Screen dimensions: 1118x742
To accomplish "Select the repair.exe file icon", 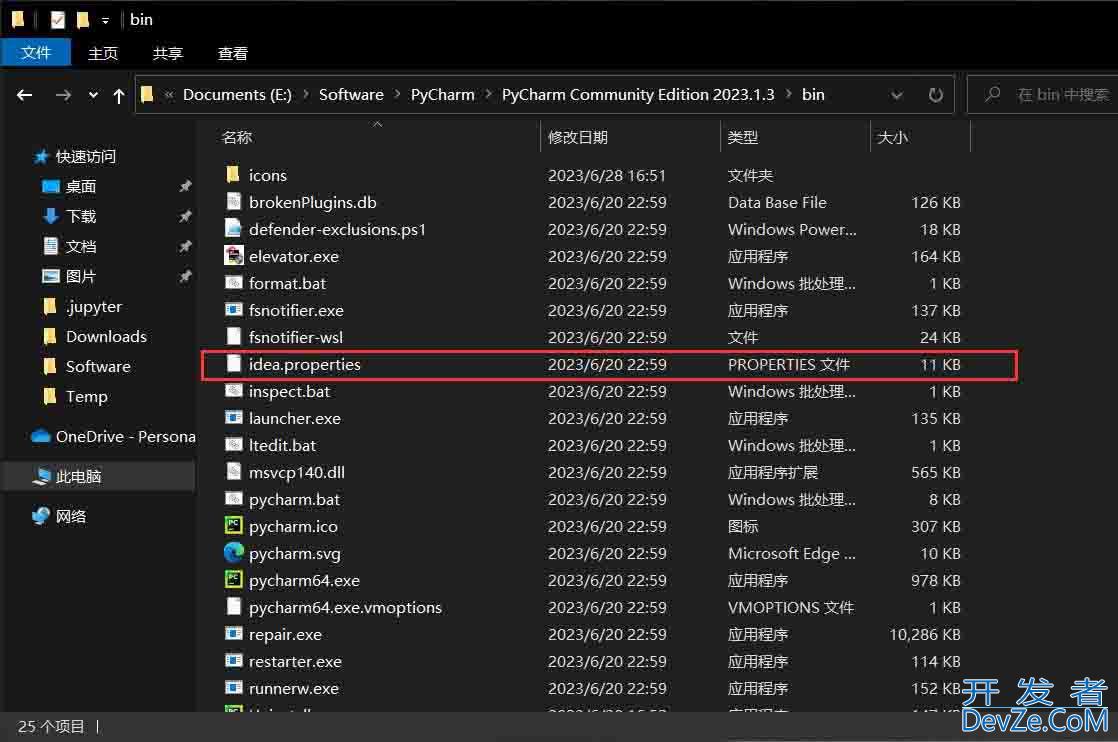I will click(x=233, y=634).
